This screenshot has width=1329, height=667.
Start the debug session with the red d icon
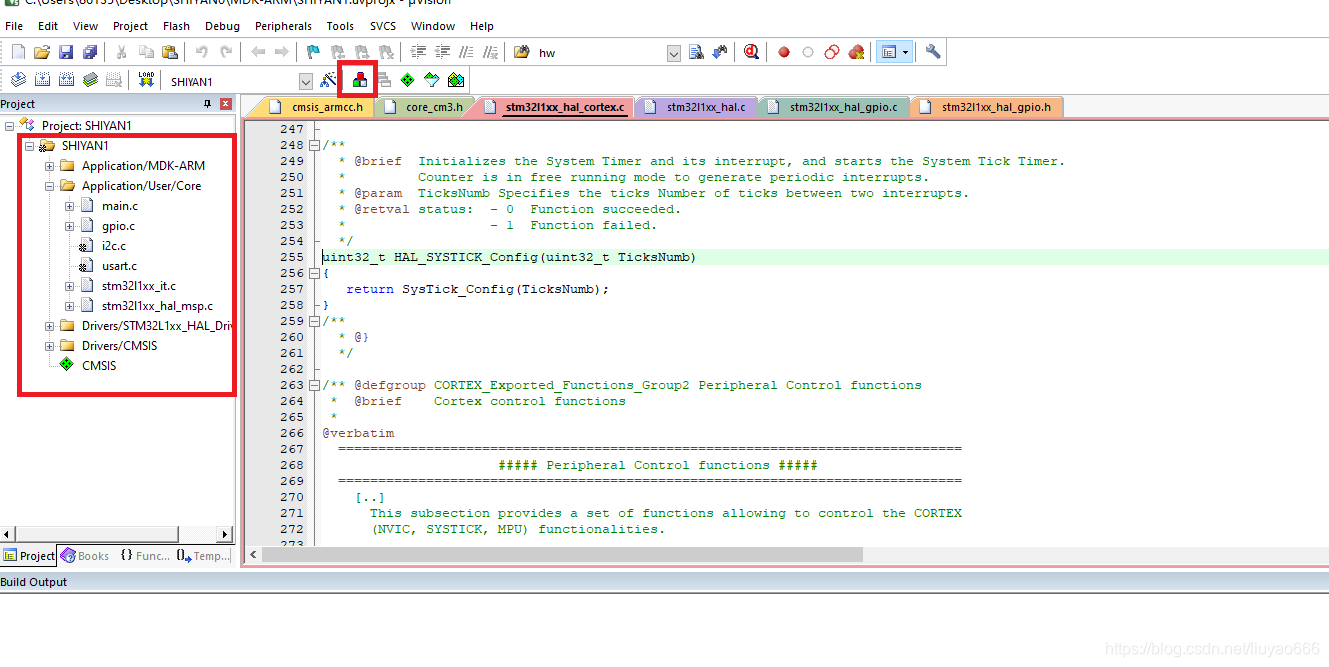[751, 52]
